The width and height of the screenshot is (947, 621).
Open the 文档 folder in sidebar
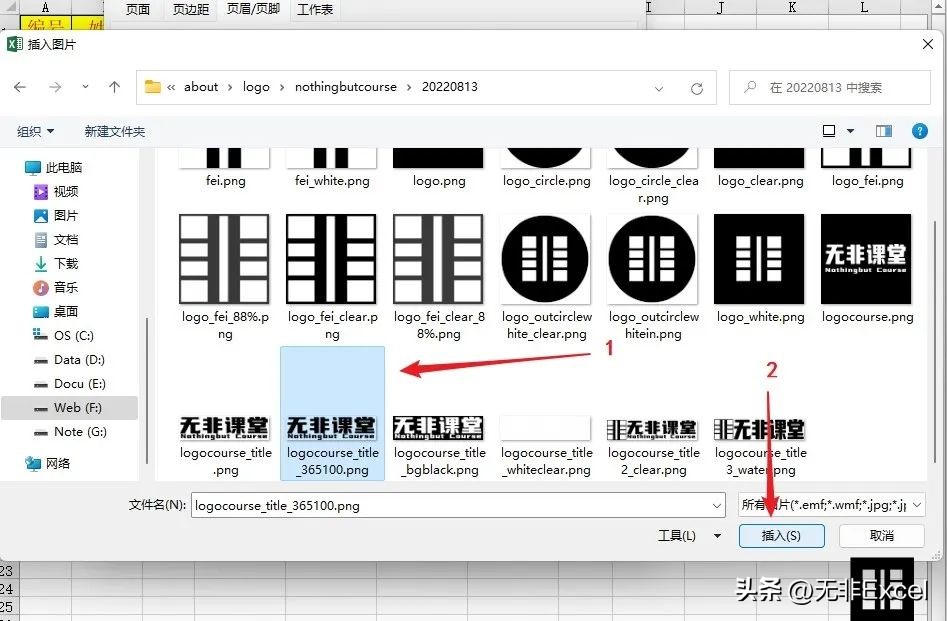click(x=56, y=240)
